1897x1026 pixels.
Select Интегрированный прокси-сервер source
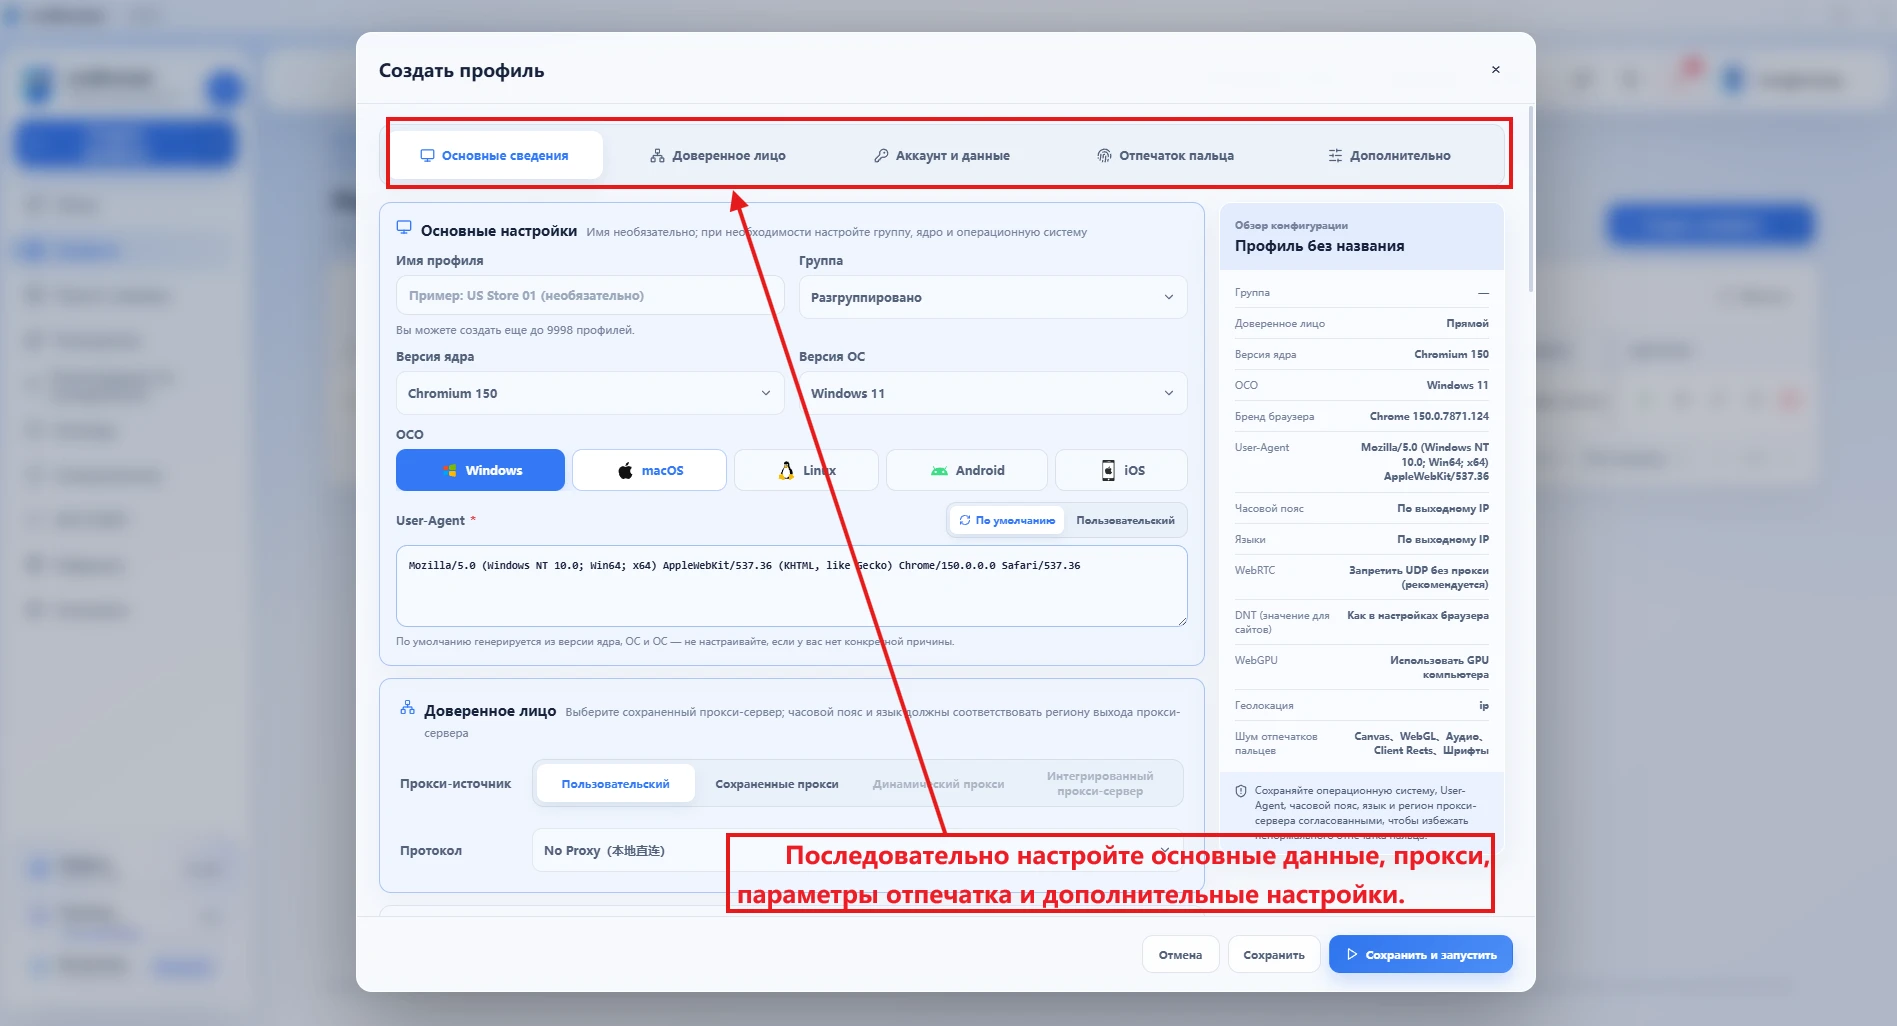1100,784
